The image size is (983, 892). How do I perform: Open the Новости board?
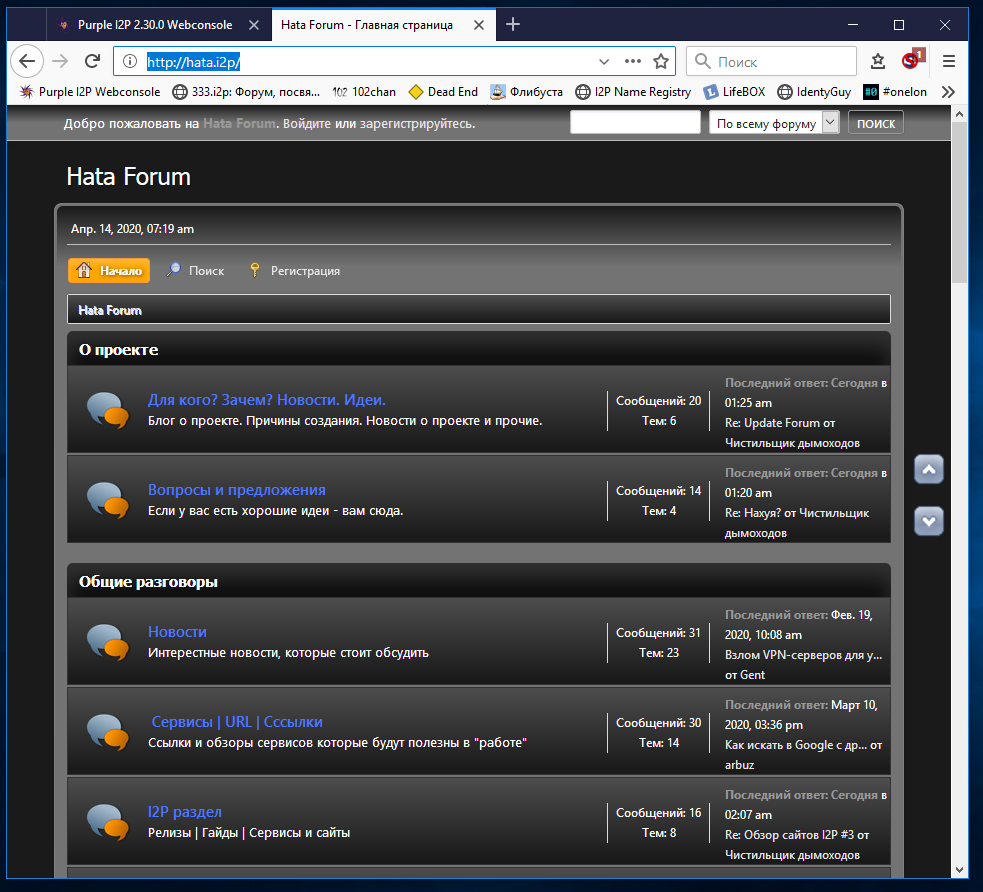pyautogui.click(x=177, y=632)
